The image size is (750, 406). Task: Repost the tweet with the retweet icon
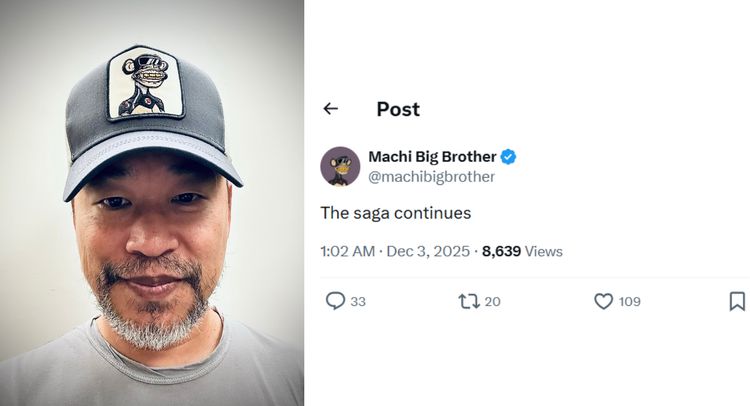click(468, 301)
